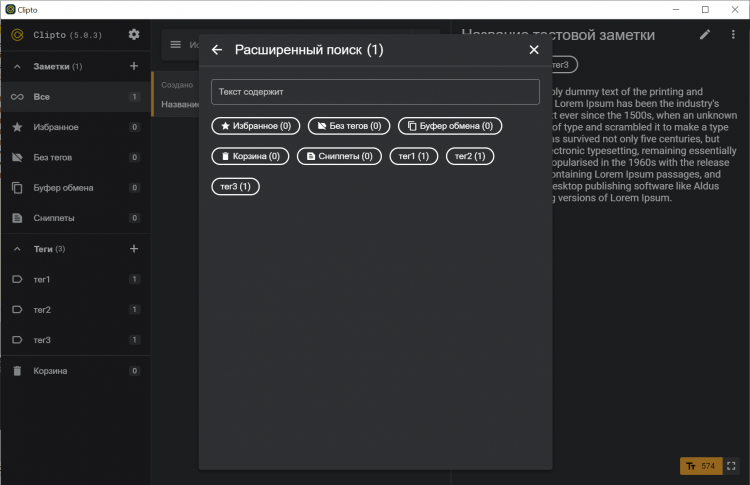This screenshot has height=485, width=750.
Task: Toggle the Избранное (0) filter chip
Action: tap(256, 126)
